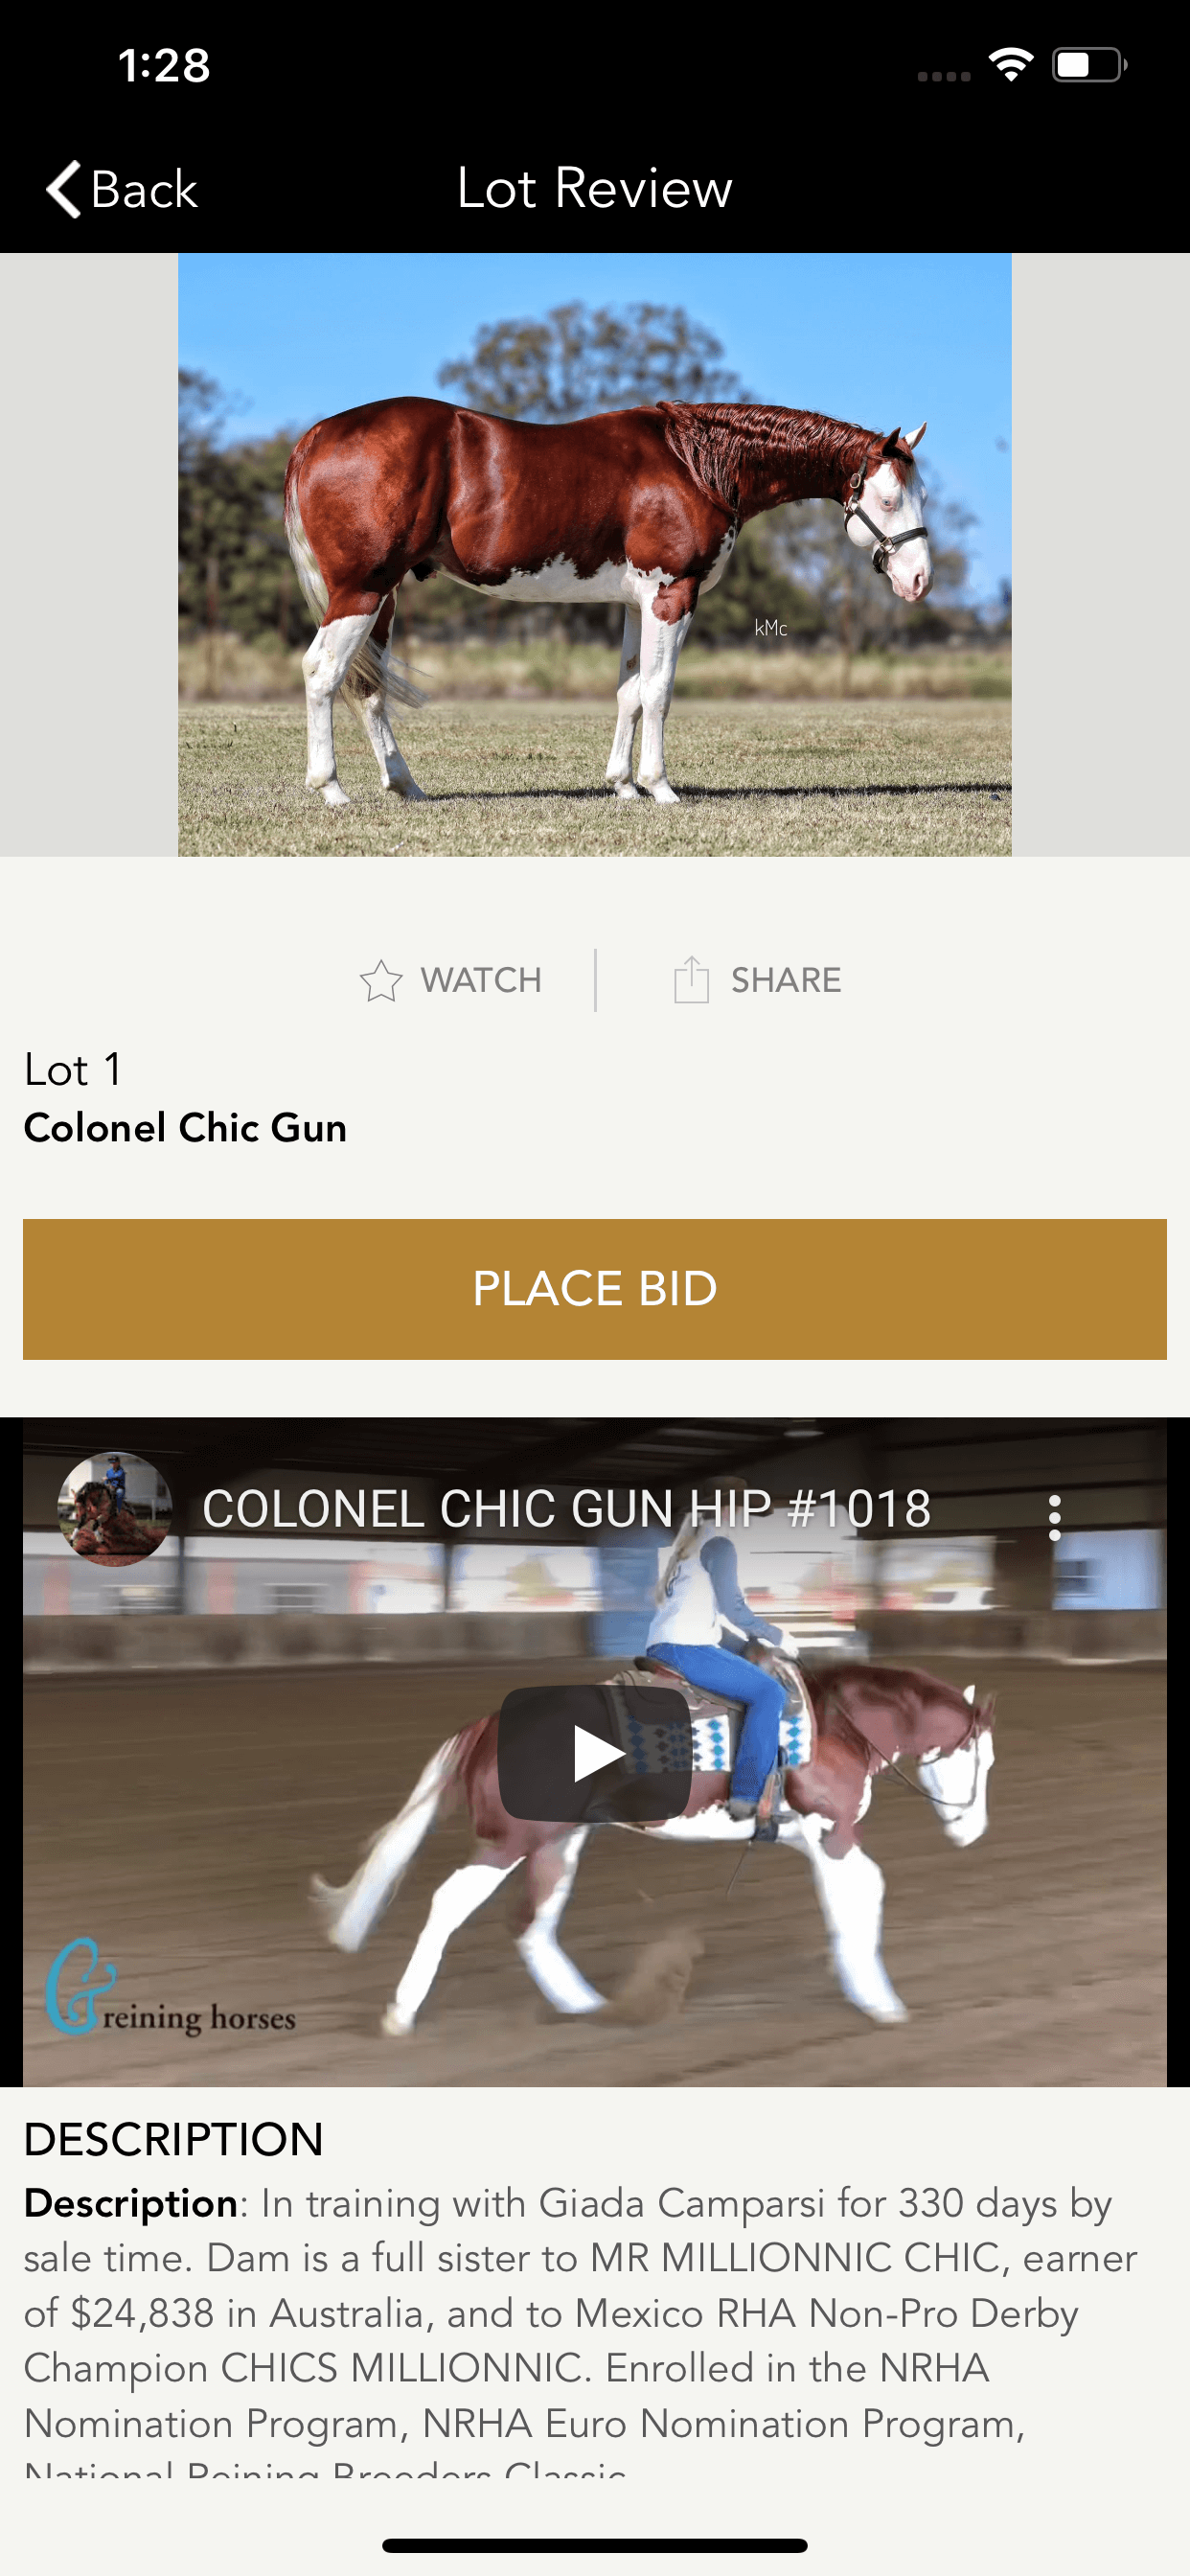Open the Colonel Chic Gun horse photo
The height and width of the screenshot is (2576, 1190).
click(595, 555)
